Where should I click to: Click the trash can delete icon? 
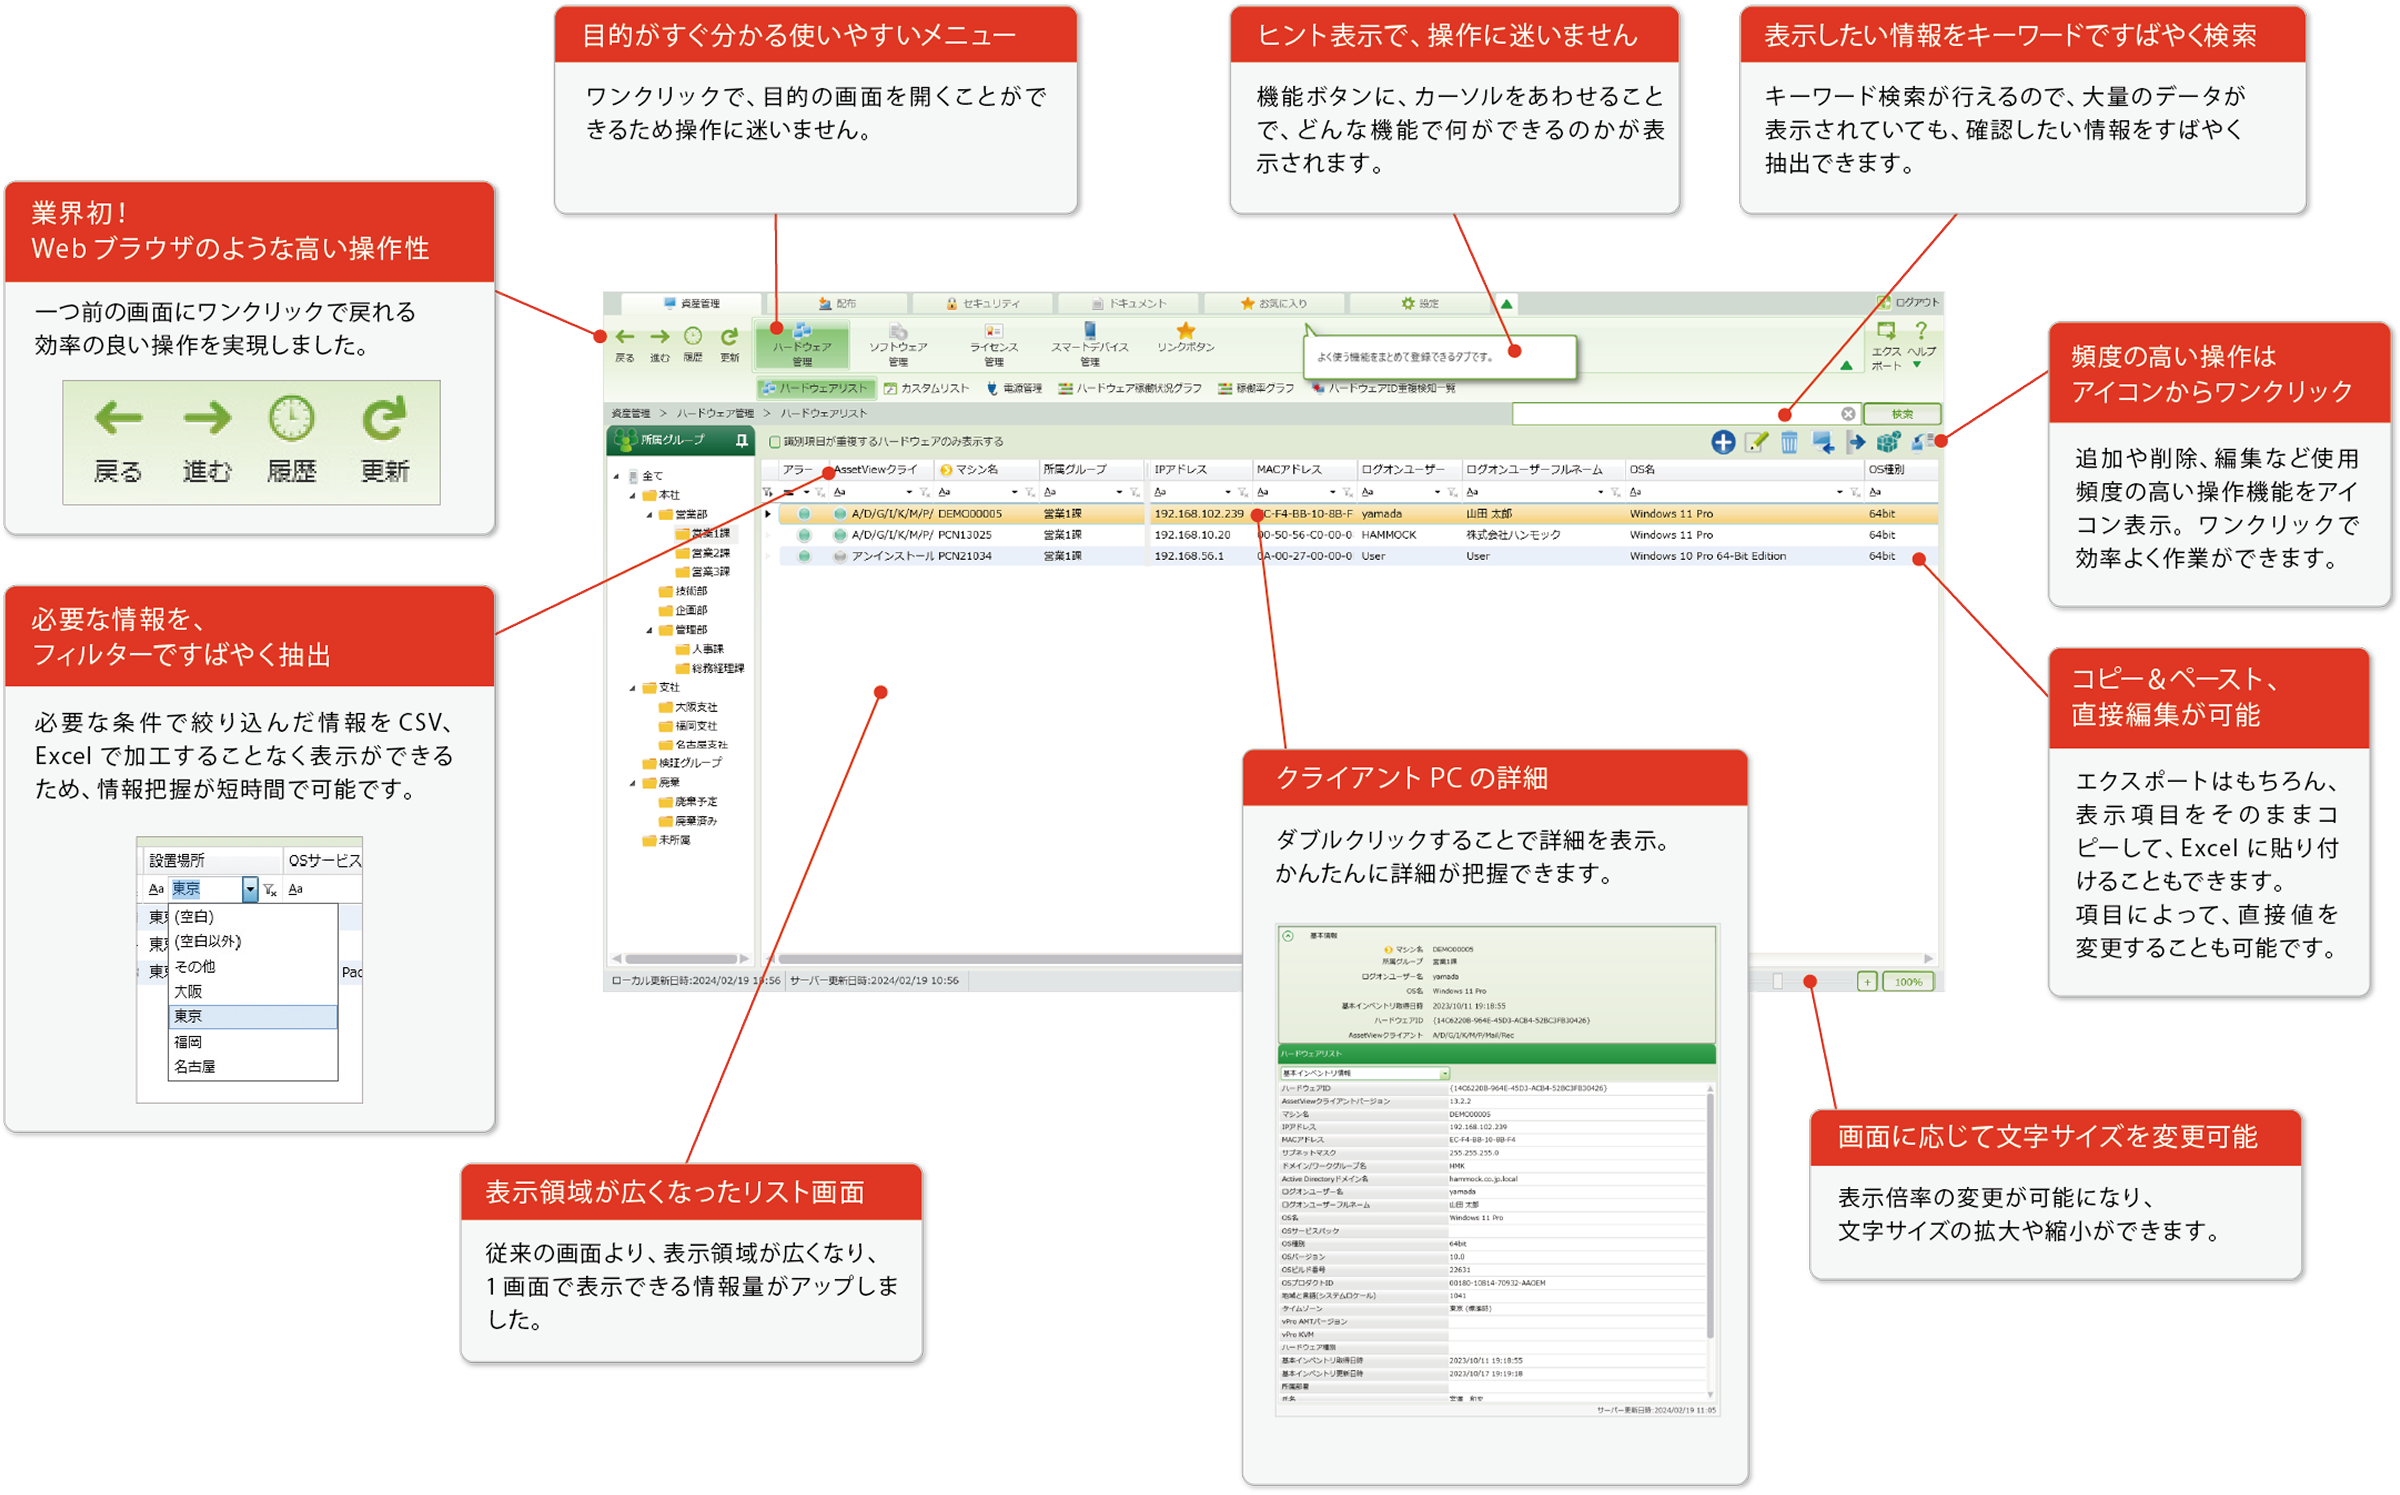(x=1789, y=442)
